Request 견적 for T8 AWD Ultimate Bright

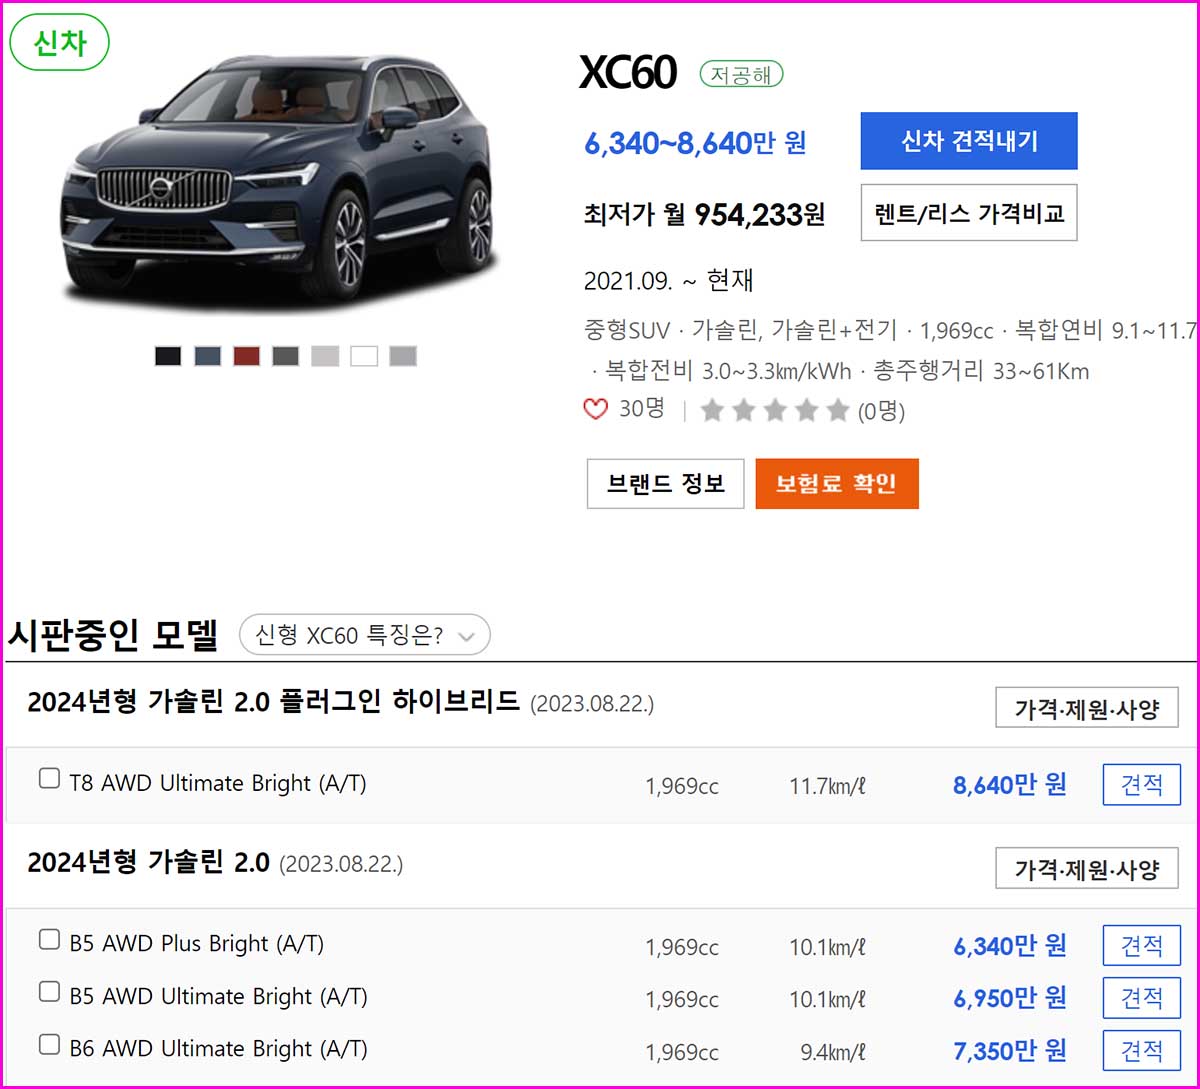[1141, 784]
